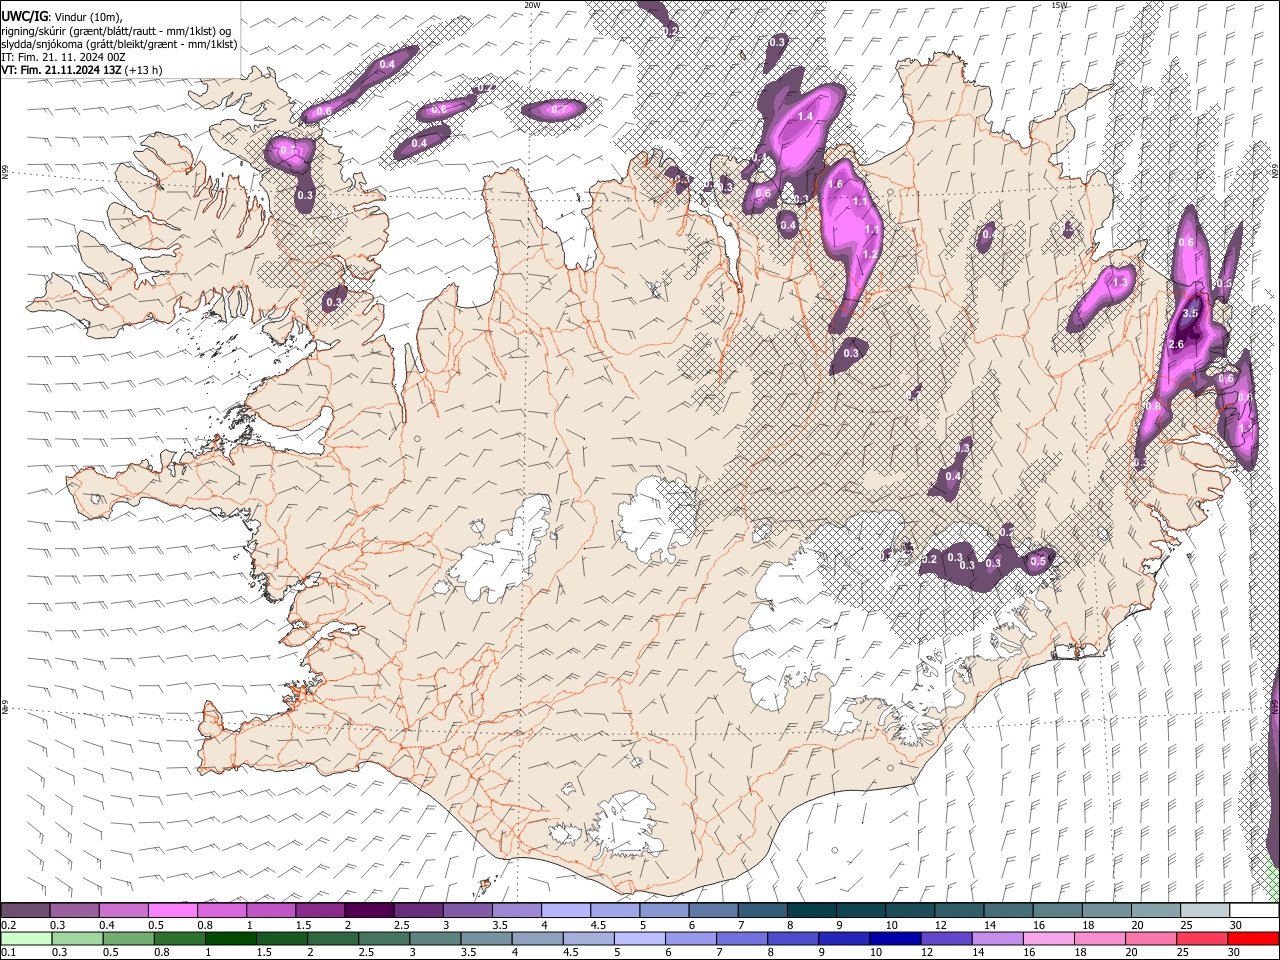This screenshot has height=960, width=1280.
Task: Select the light lavender 4 snow legend swatch
Action: 566,911
